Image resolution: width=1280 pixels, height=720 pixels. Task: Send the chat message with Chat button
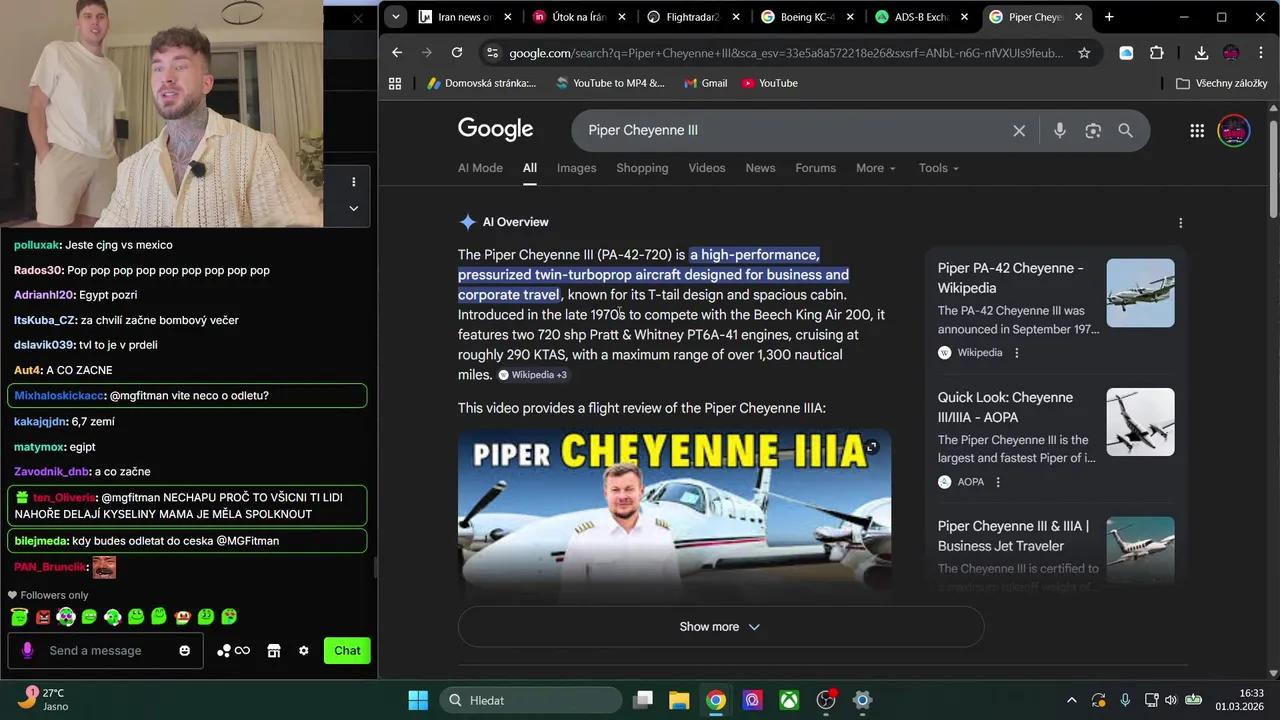[347, 651]
